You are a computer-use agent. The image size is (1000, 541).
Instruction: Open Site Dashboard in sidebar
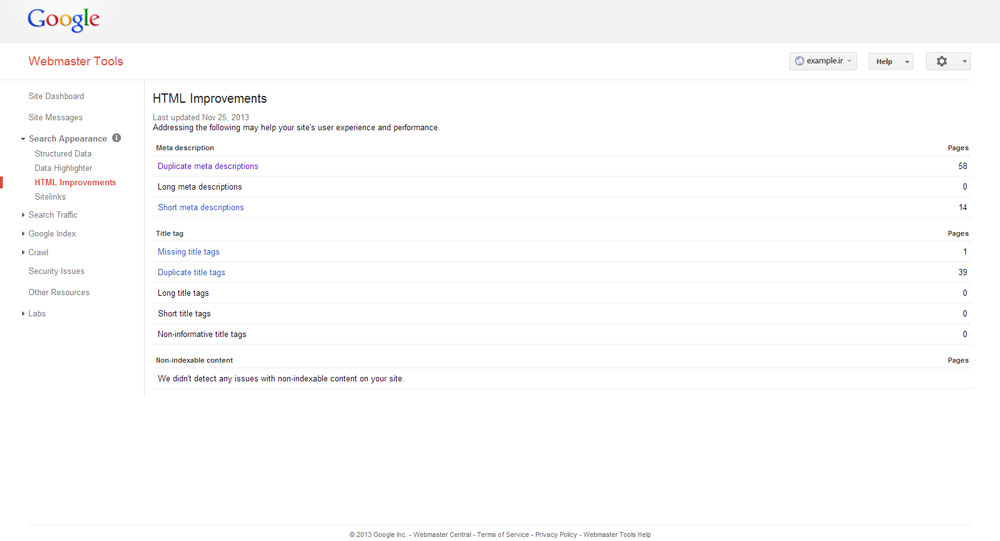(x=56, y=96)
